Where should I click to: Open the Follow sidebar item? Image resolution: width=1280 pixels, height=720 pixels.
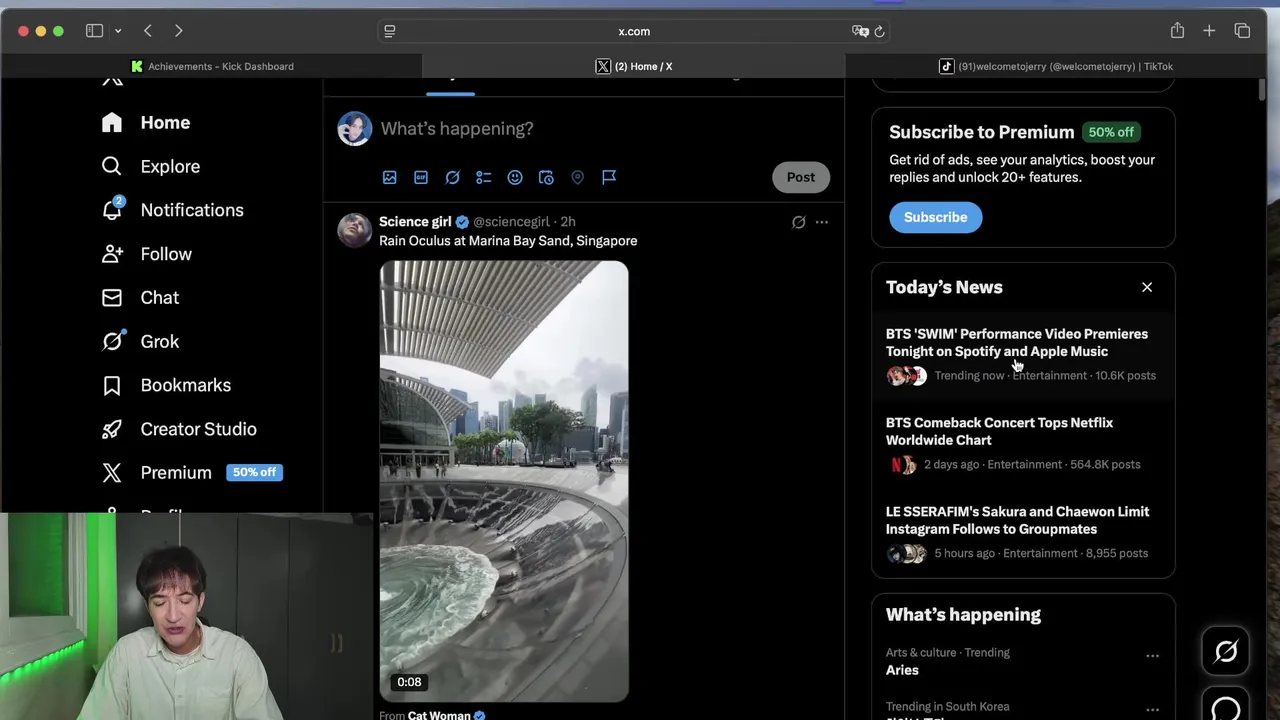[147, 254]
